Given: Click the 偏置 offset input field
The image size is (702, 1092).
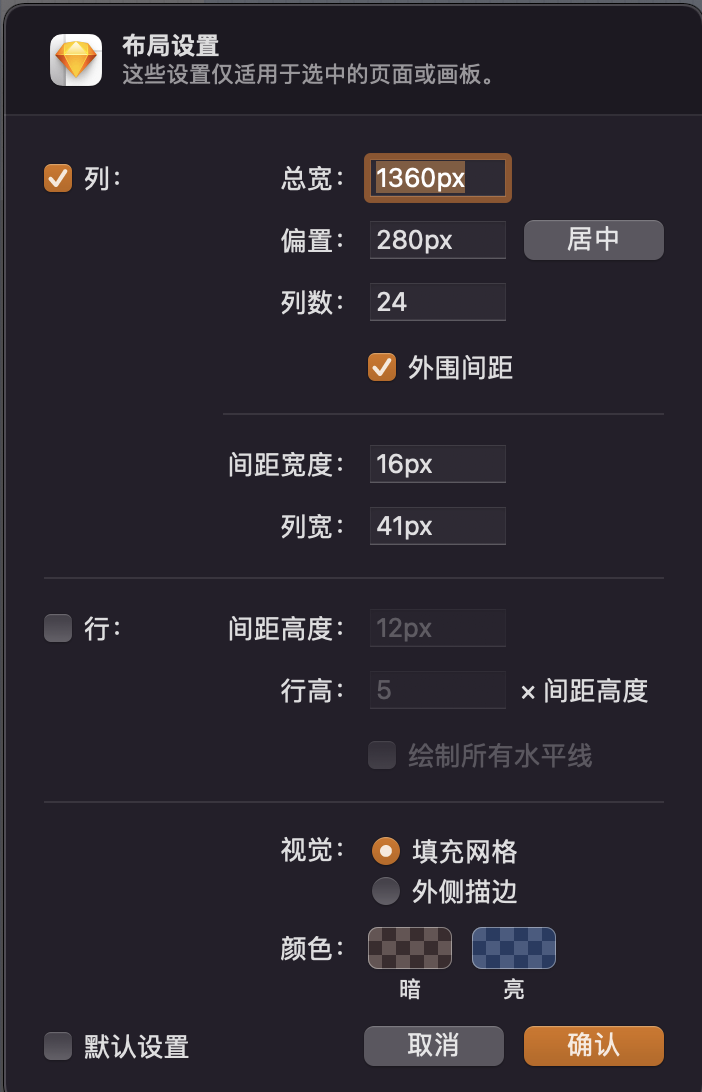Looking at the screenshot, I should 437,240.
